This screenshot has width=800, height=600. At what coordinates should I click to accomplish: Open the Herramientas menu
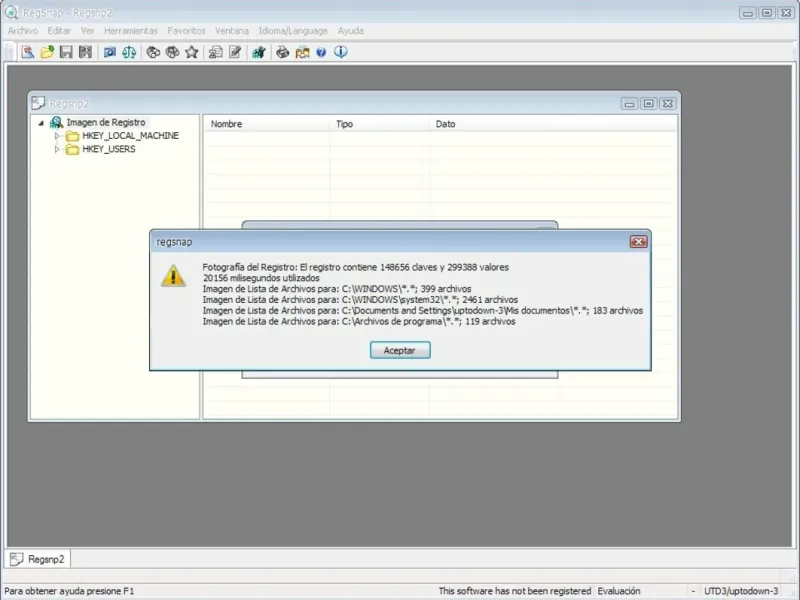tap(131, 31)
